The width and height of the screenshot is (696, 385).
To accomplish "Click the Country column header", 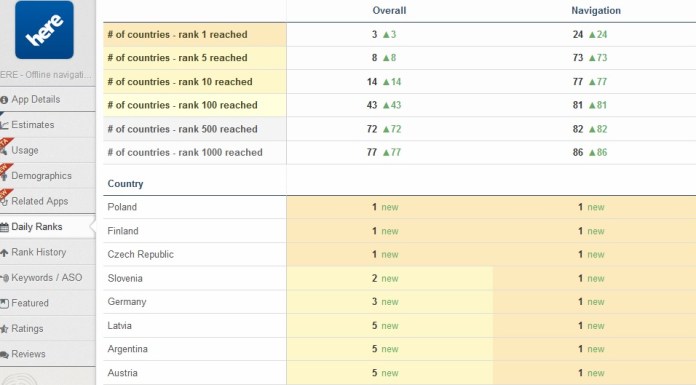I will 125,184.
